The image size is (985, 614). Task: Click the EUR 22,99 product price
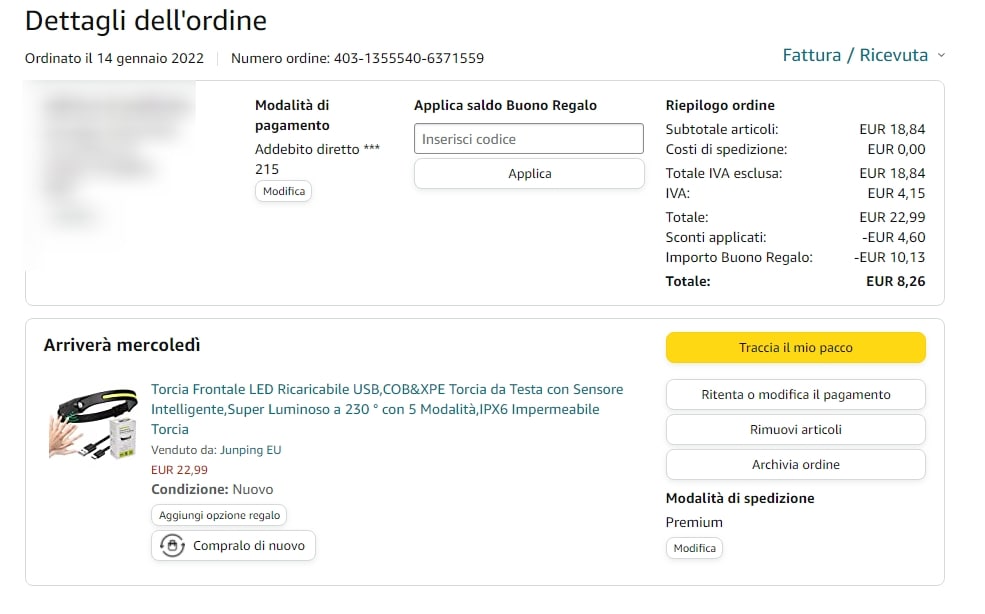(179, 470)
